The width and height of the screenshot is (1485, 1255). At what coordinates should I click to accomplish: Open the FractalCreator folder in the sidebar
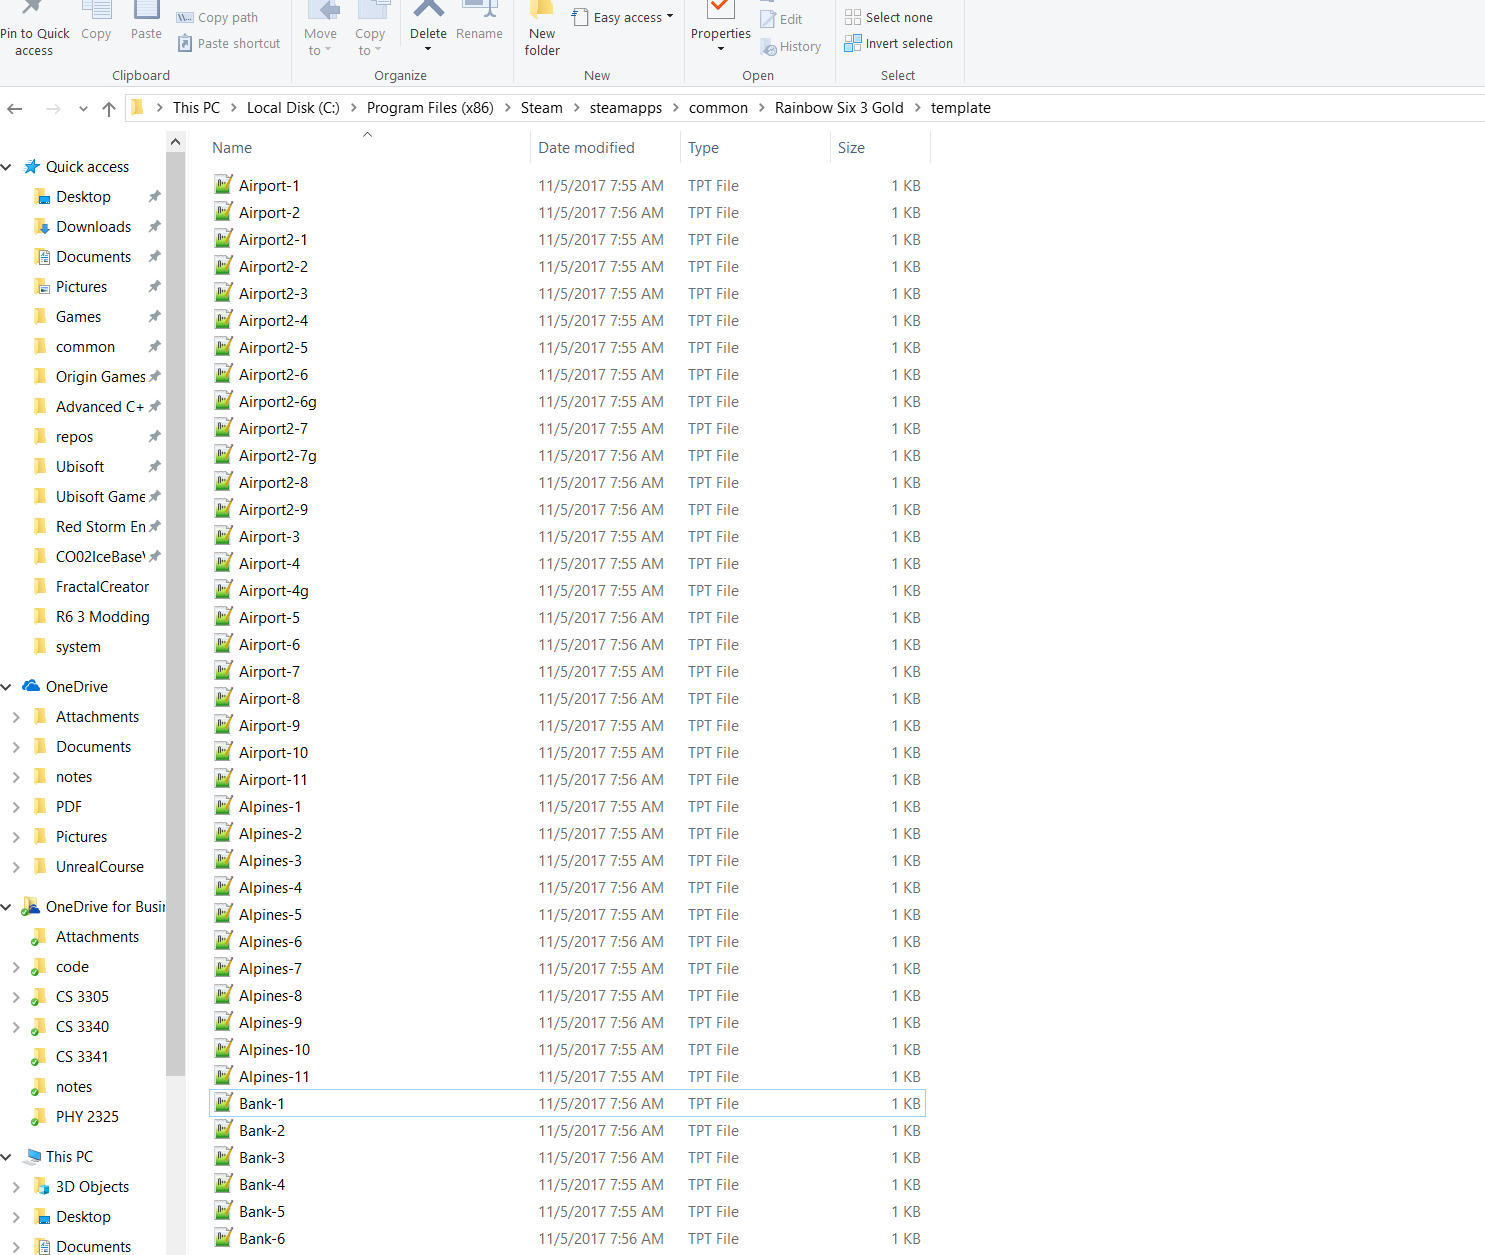pos(102,587)
